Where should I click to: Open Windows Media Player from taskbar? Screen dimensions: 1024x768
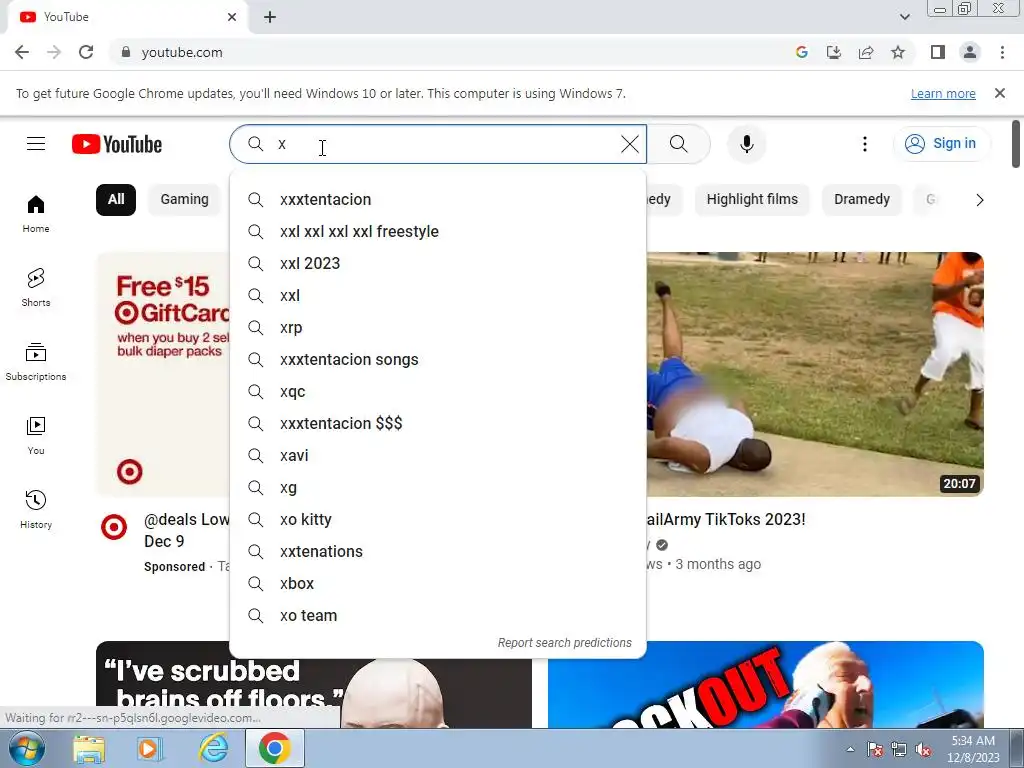[150, 749]
